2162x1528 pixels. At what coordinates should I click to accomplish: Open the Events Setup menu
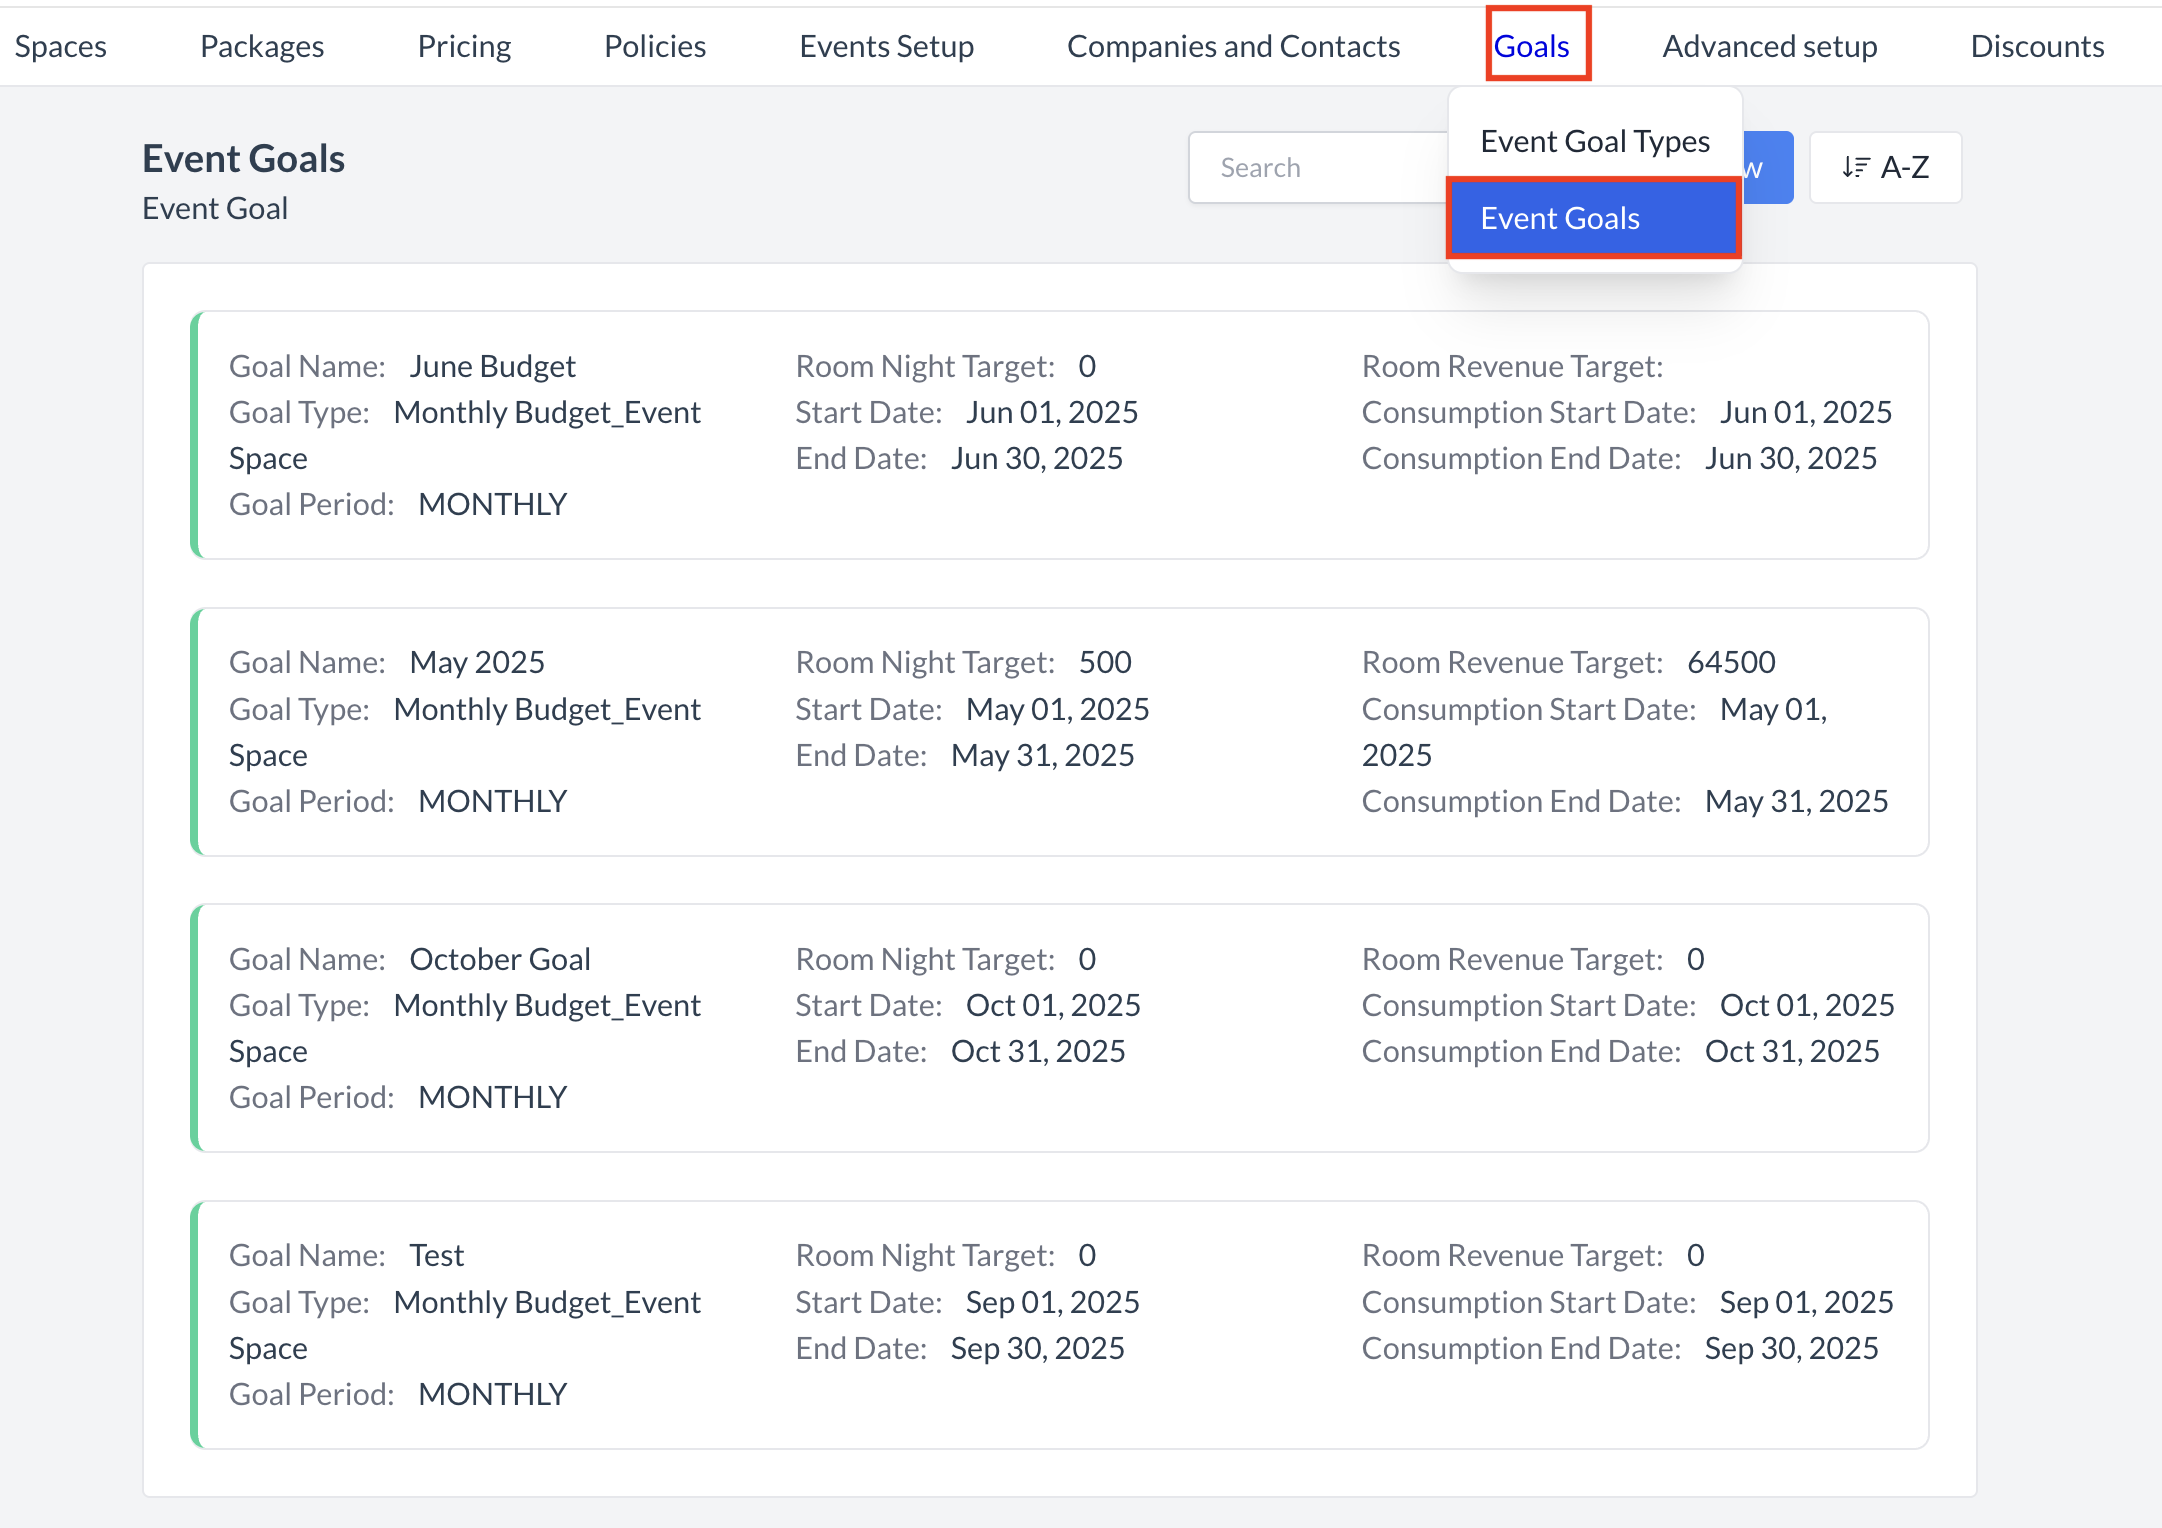pos(886,46)
